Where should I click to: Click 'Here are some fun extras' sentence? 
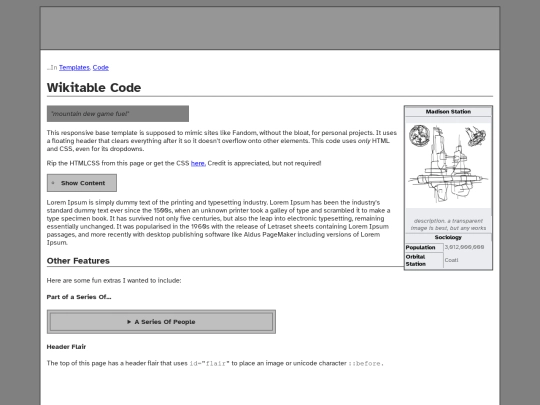point(114,280)
